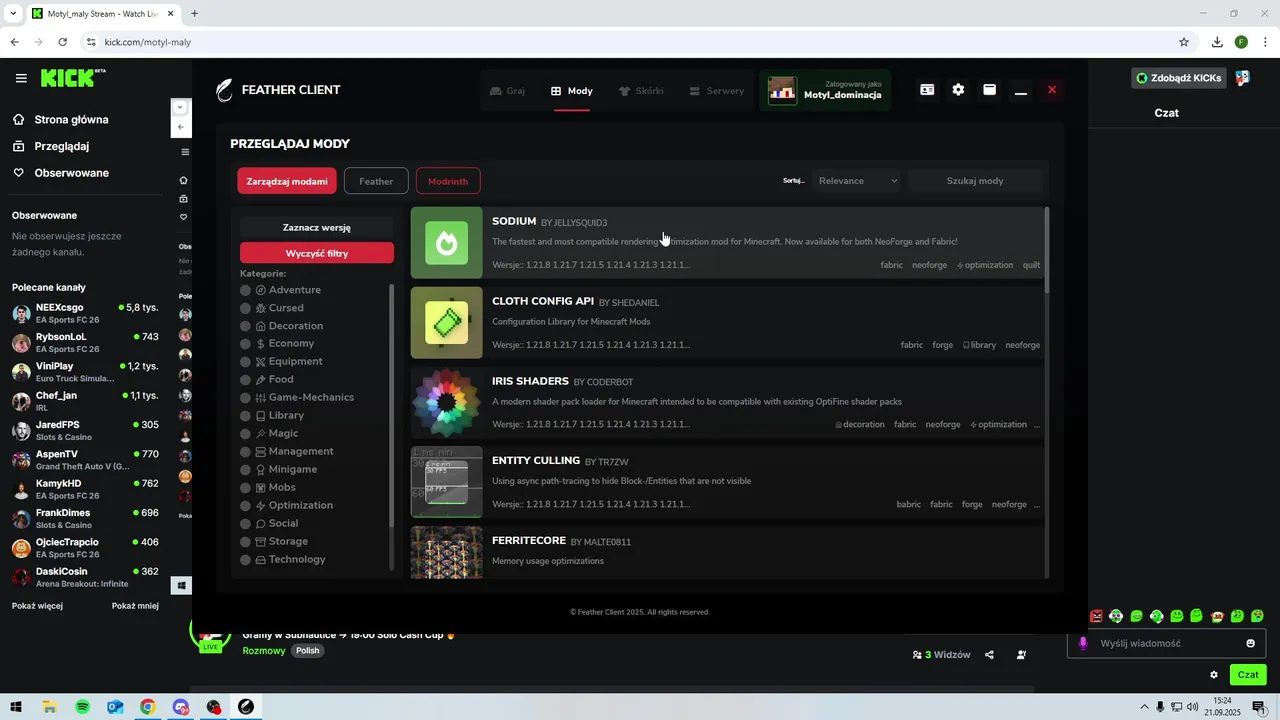Click the volume icon in system tray
This screenshot has height=720, width=1280.
click(x=1192, y=707)
